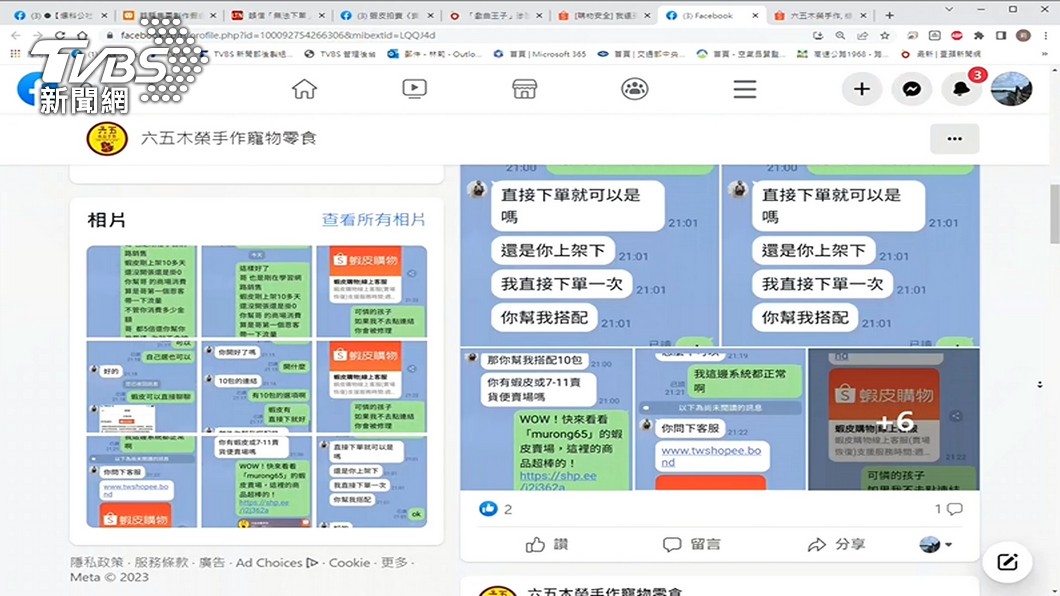Open the Facebook Home icon
This screenshot has height=596, width=1060.
point(304,89)
